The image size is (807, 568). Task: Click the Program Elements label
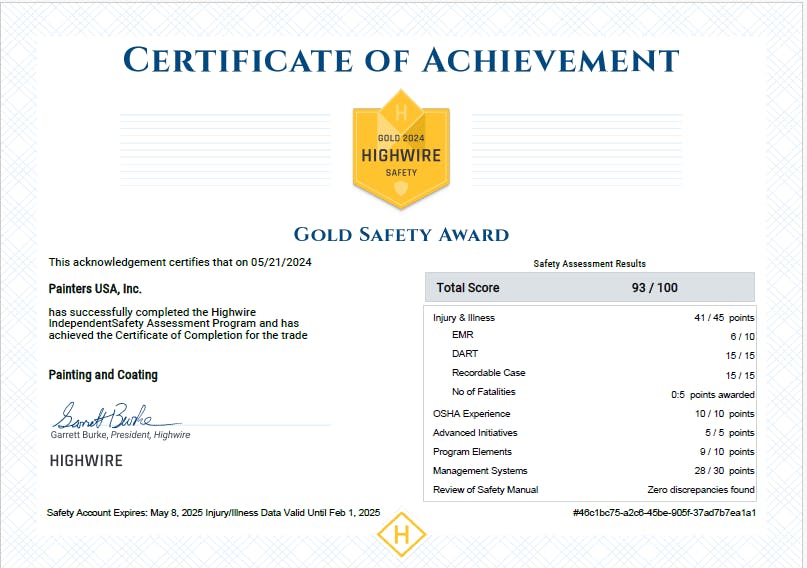tap(472, 452)
